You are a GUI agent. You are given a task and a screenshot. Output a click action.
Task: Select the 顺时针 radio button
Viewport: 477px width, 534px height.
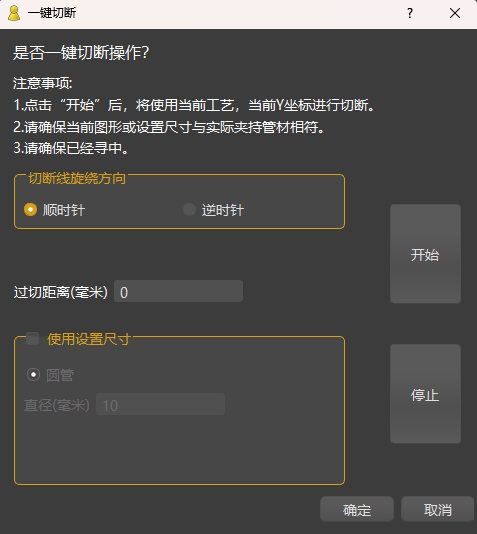pyautogui.click(x=30, y=209)
